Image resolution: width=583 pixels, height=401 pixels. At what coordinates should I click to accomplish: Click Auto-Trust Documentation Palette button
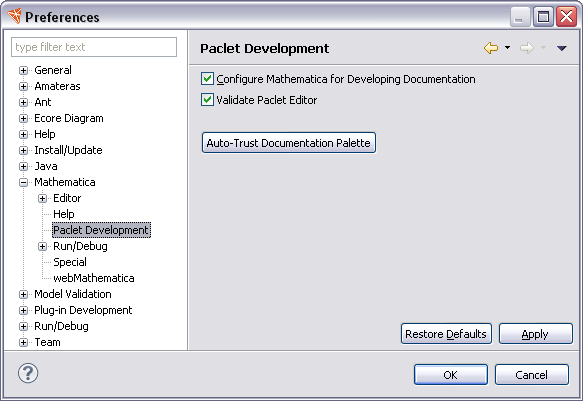click(289, 143)
